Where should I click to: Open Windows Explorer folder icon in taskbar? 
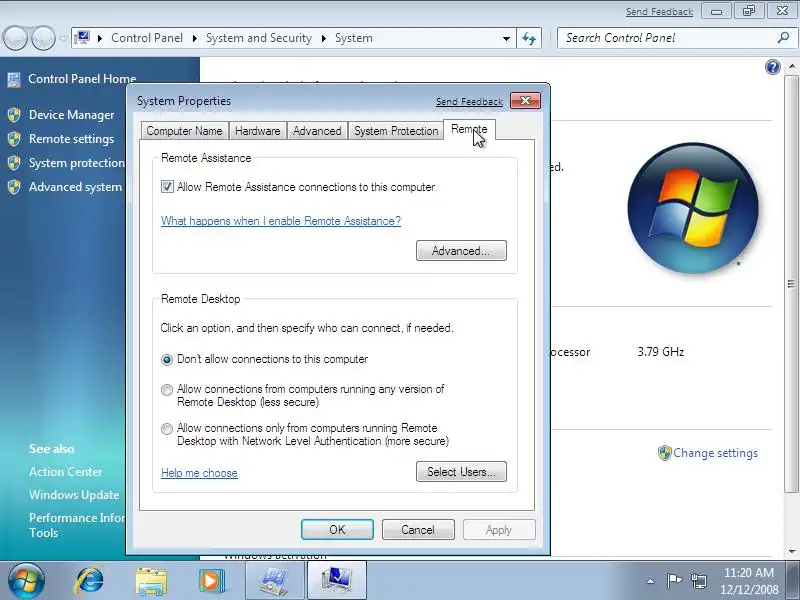151,581
